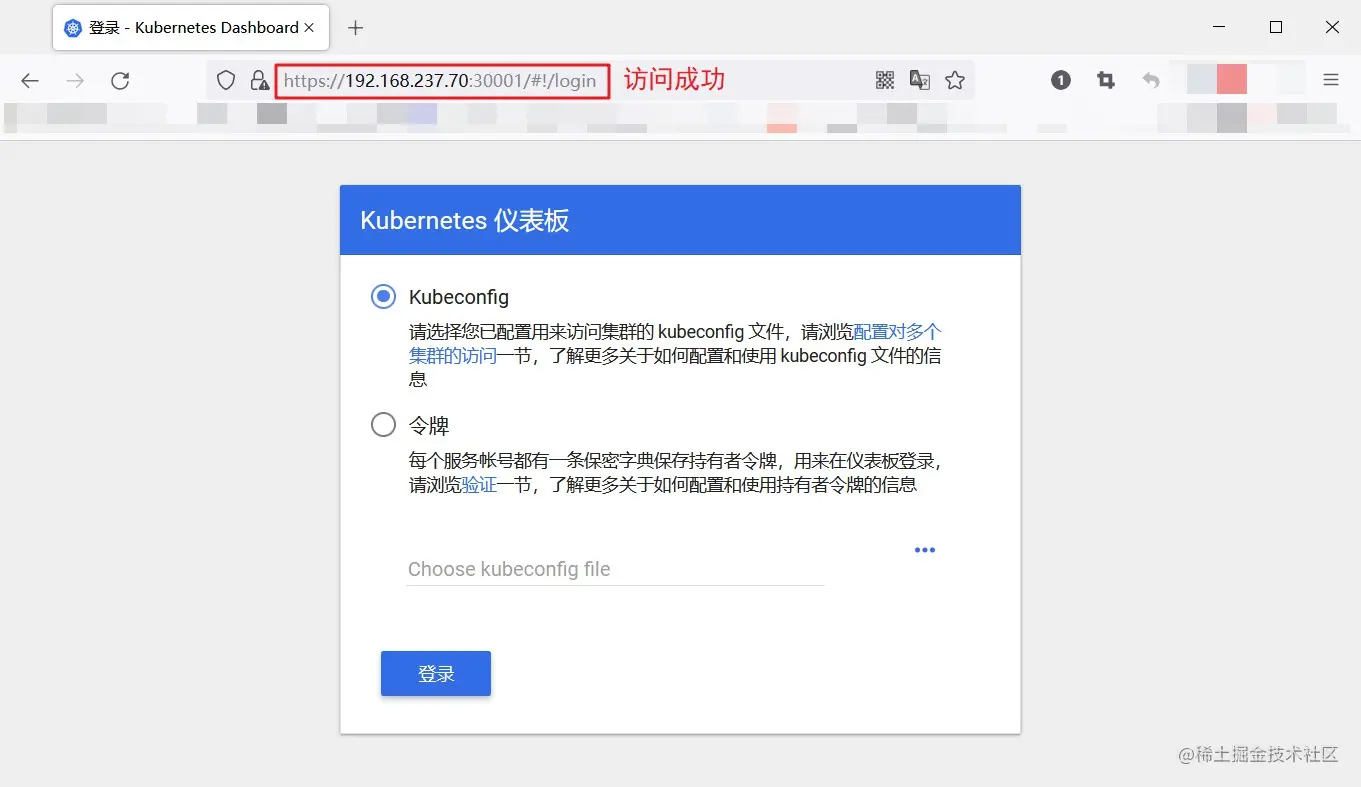Click the Choose kubeconfig file field
Screen dimensions: 1361x787
point(615,569)
